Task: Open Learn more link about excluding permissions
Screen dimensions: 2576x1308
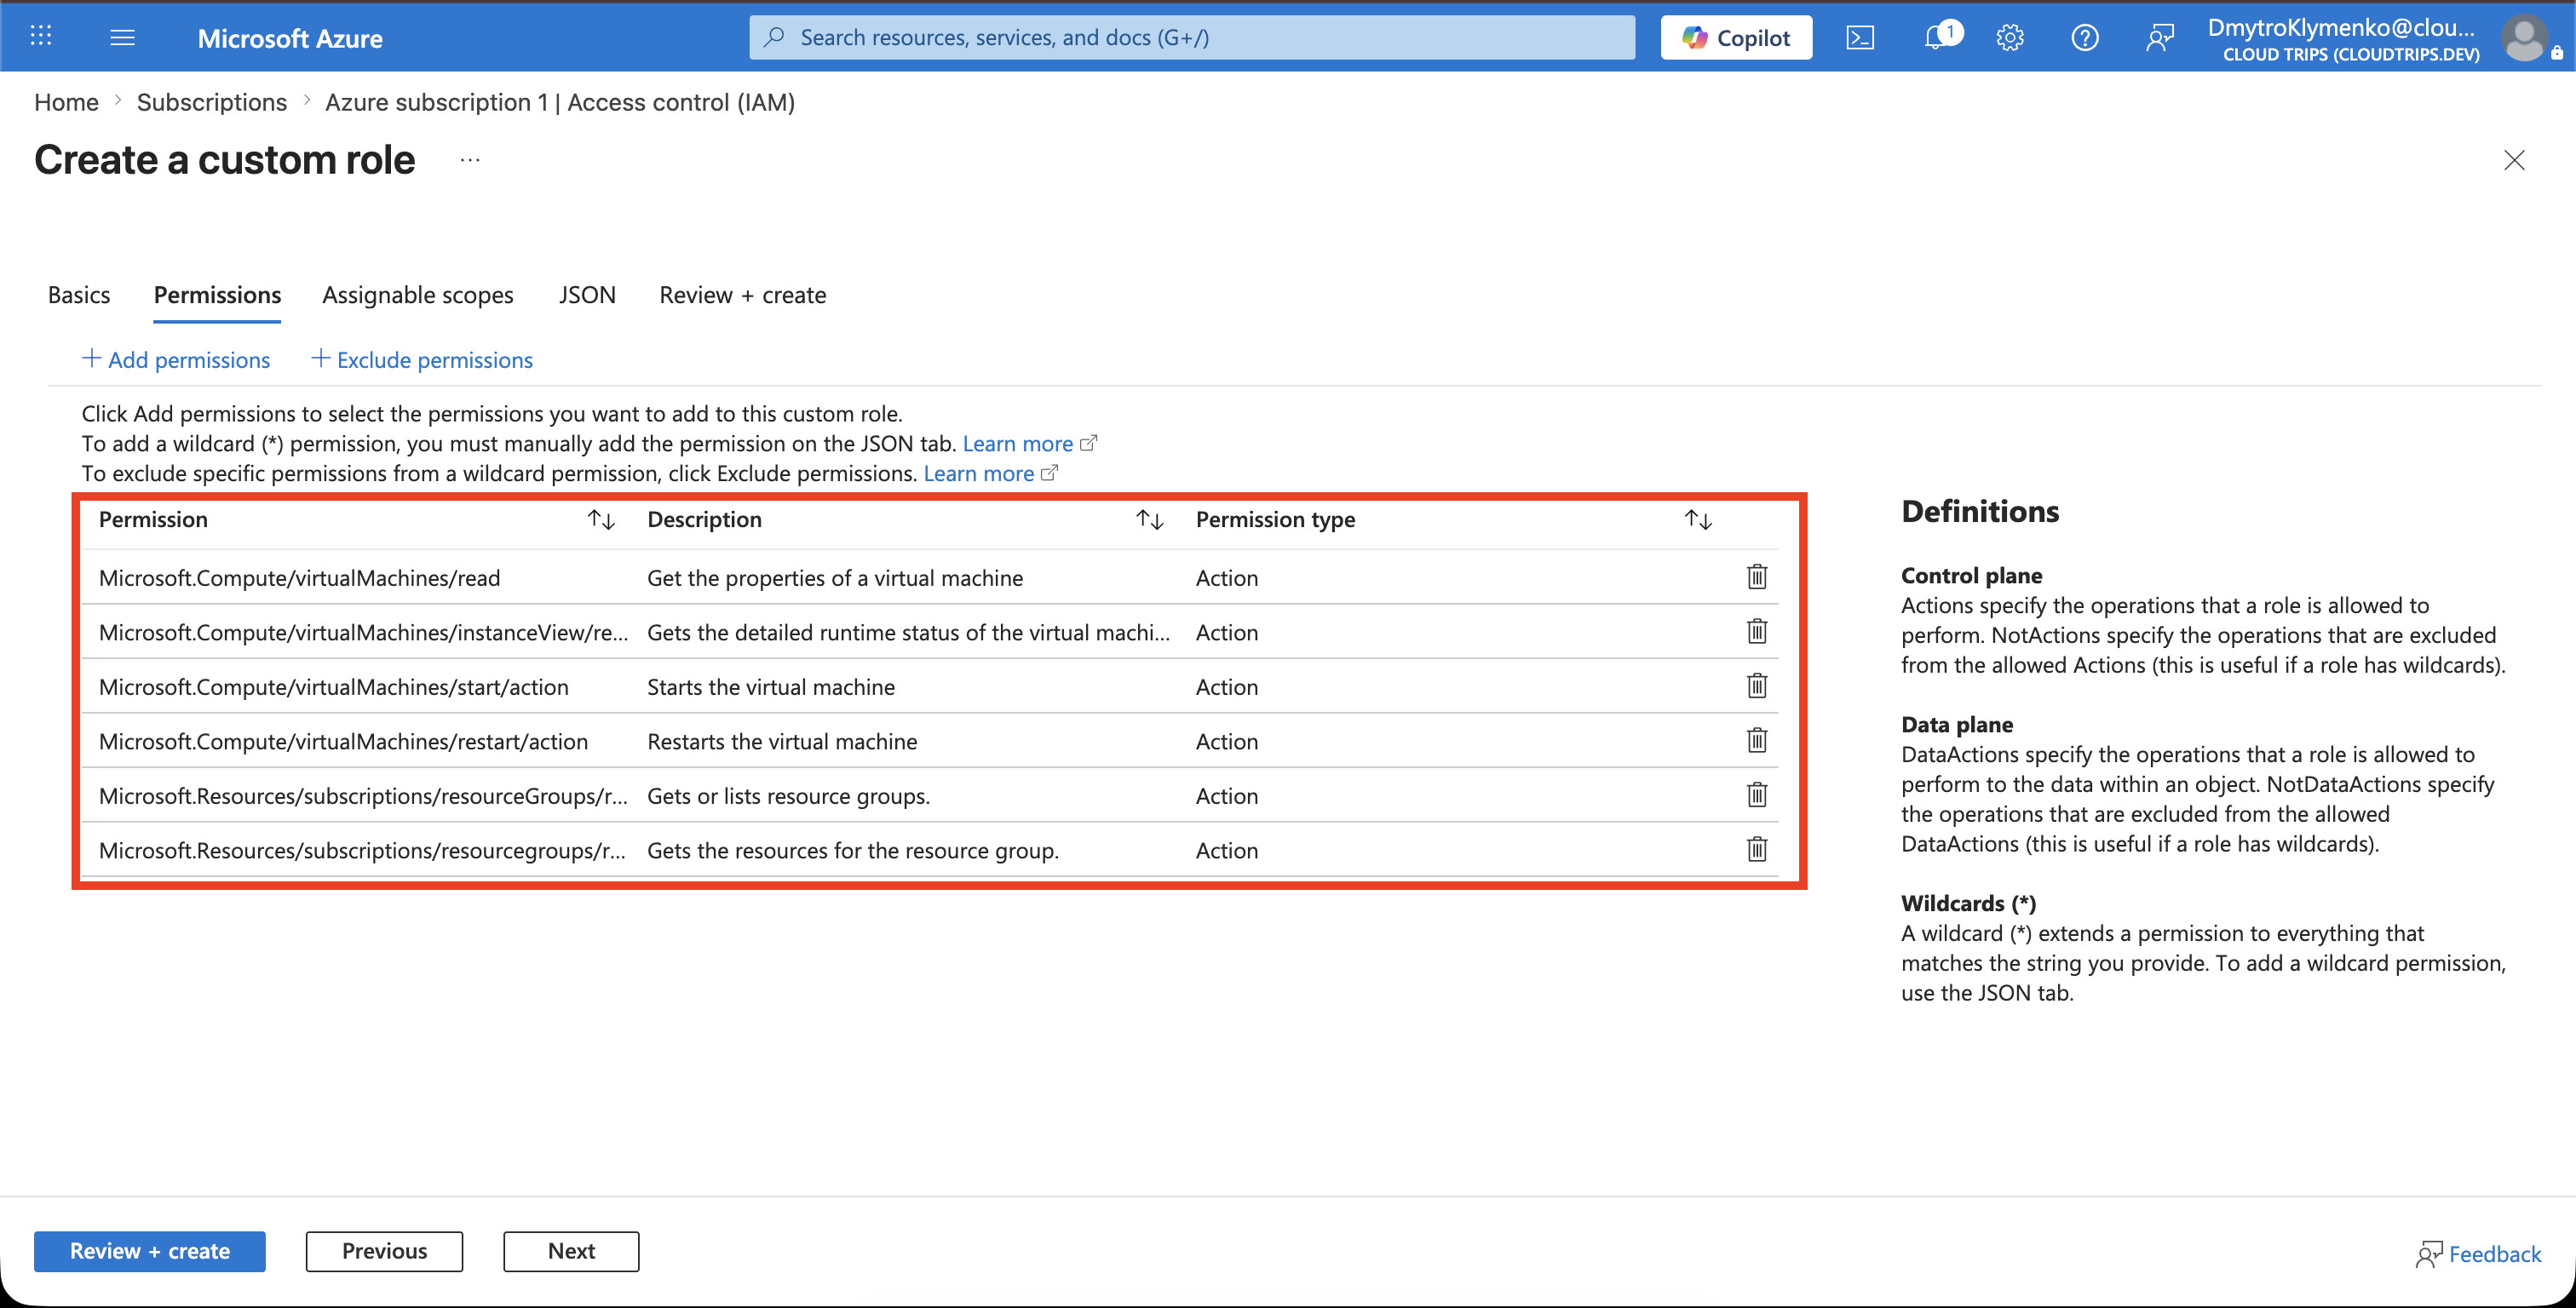Action: pos(990,473)
